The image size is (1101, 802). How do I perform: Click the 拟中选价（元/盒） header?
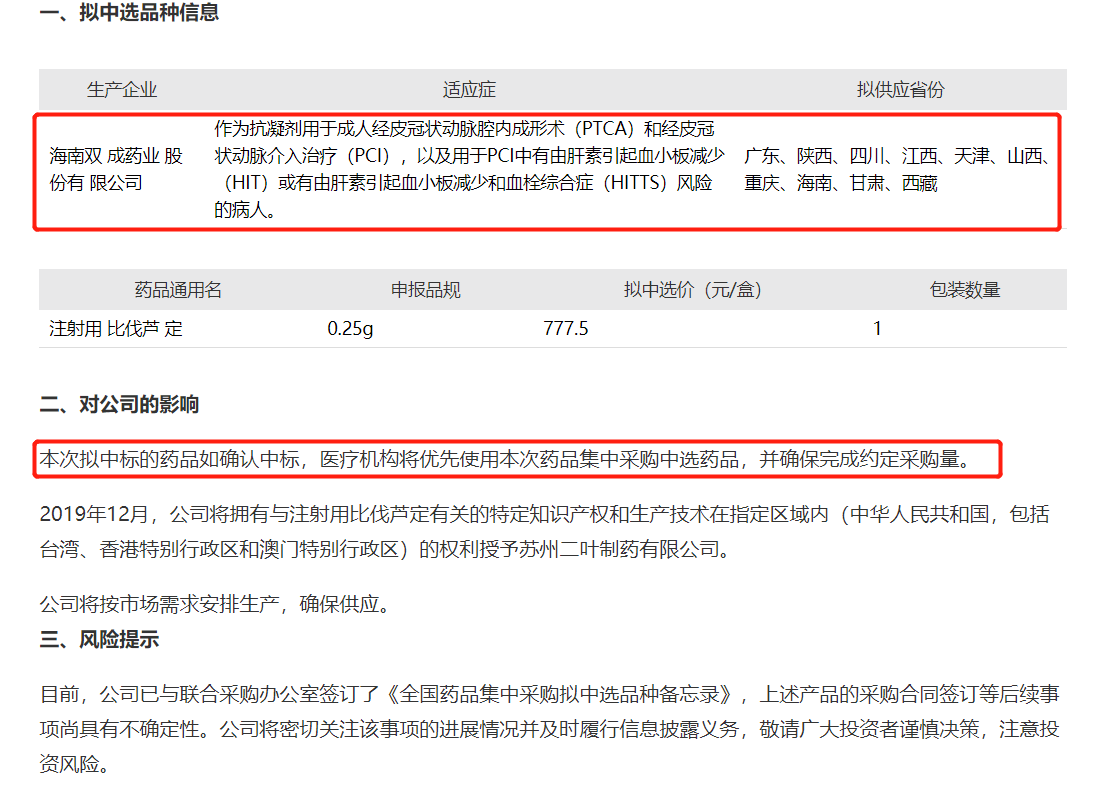click(x=692, y=290)
